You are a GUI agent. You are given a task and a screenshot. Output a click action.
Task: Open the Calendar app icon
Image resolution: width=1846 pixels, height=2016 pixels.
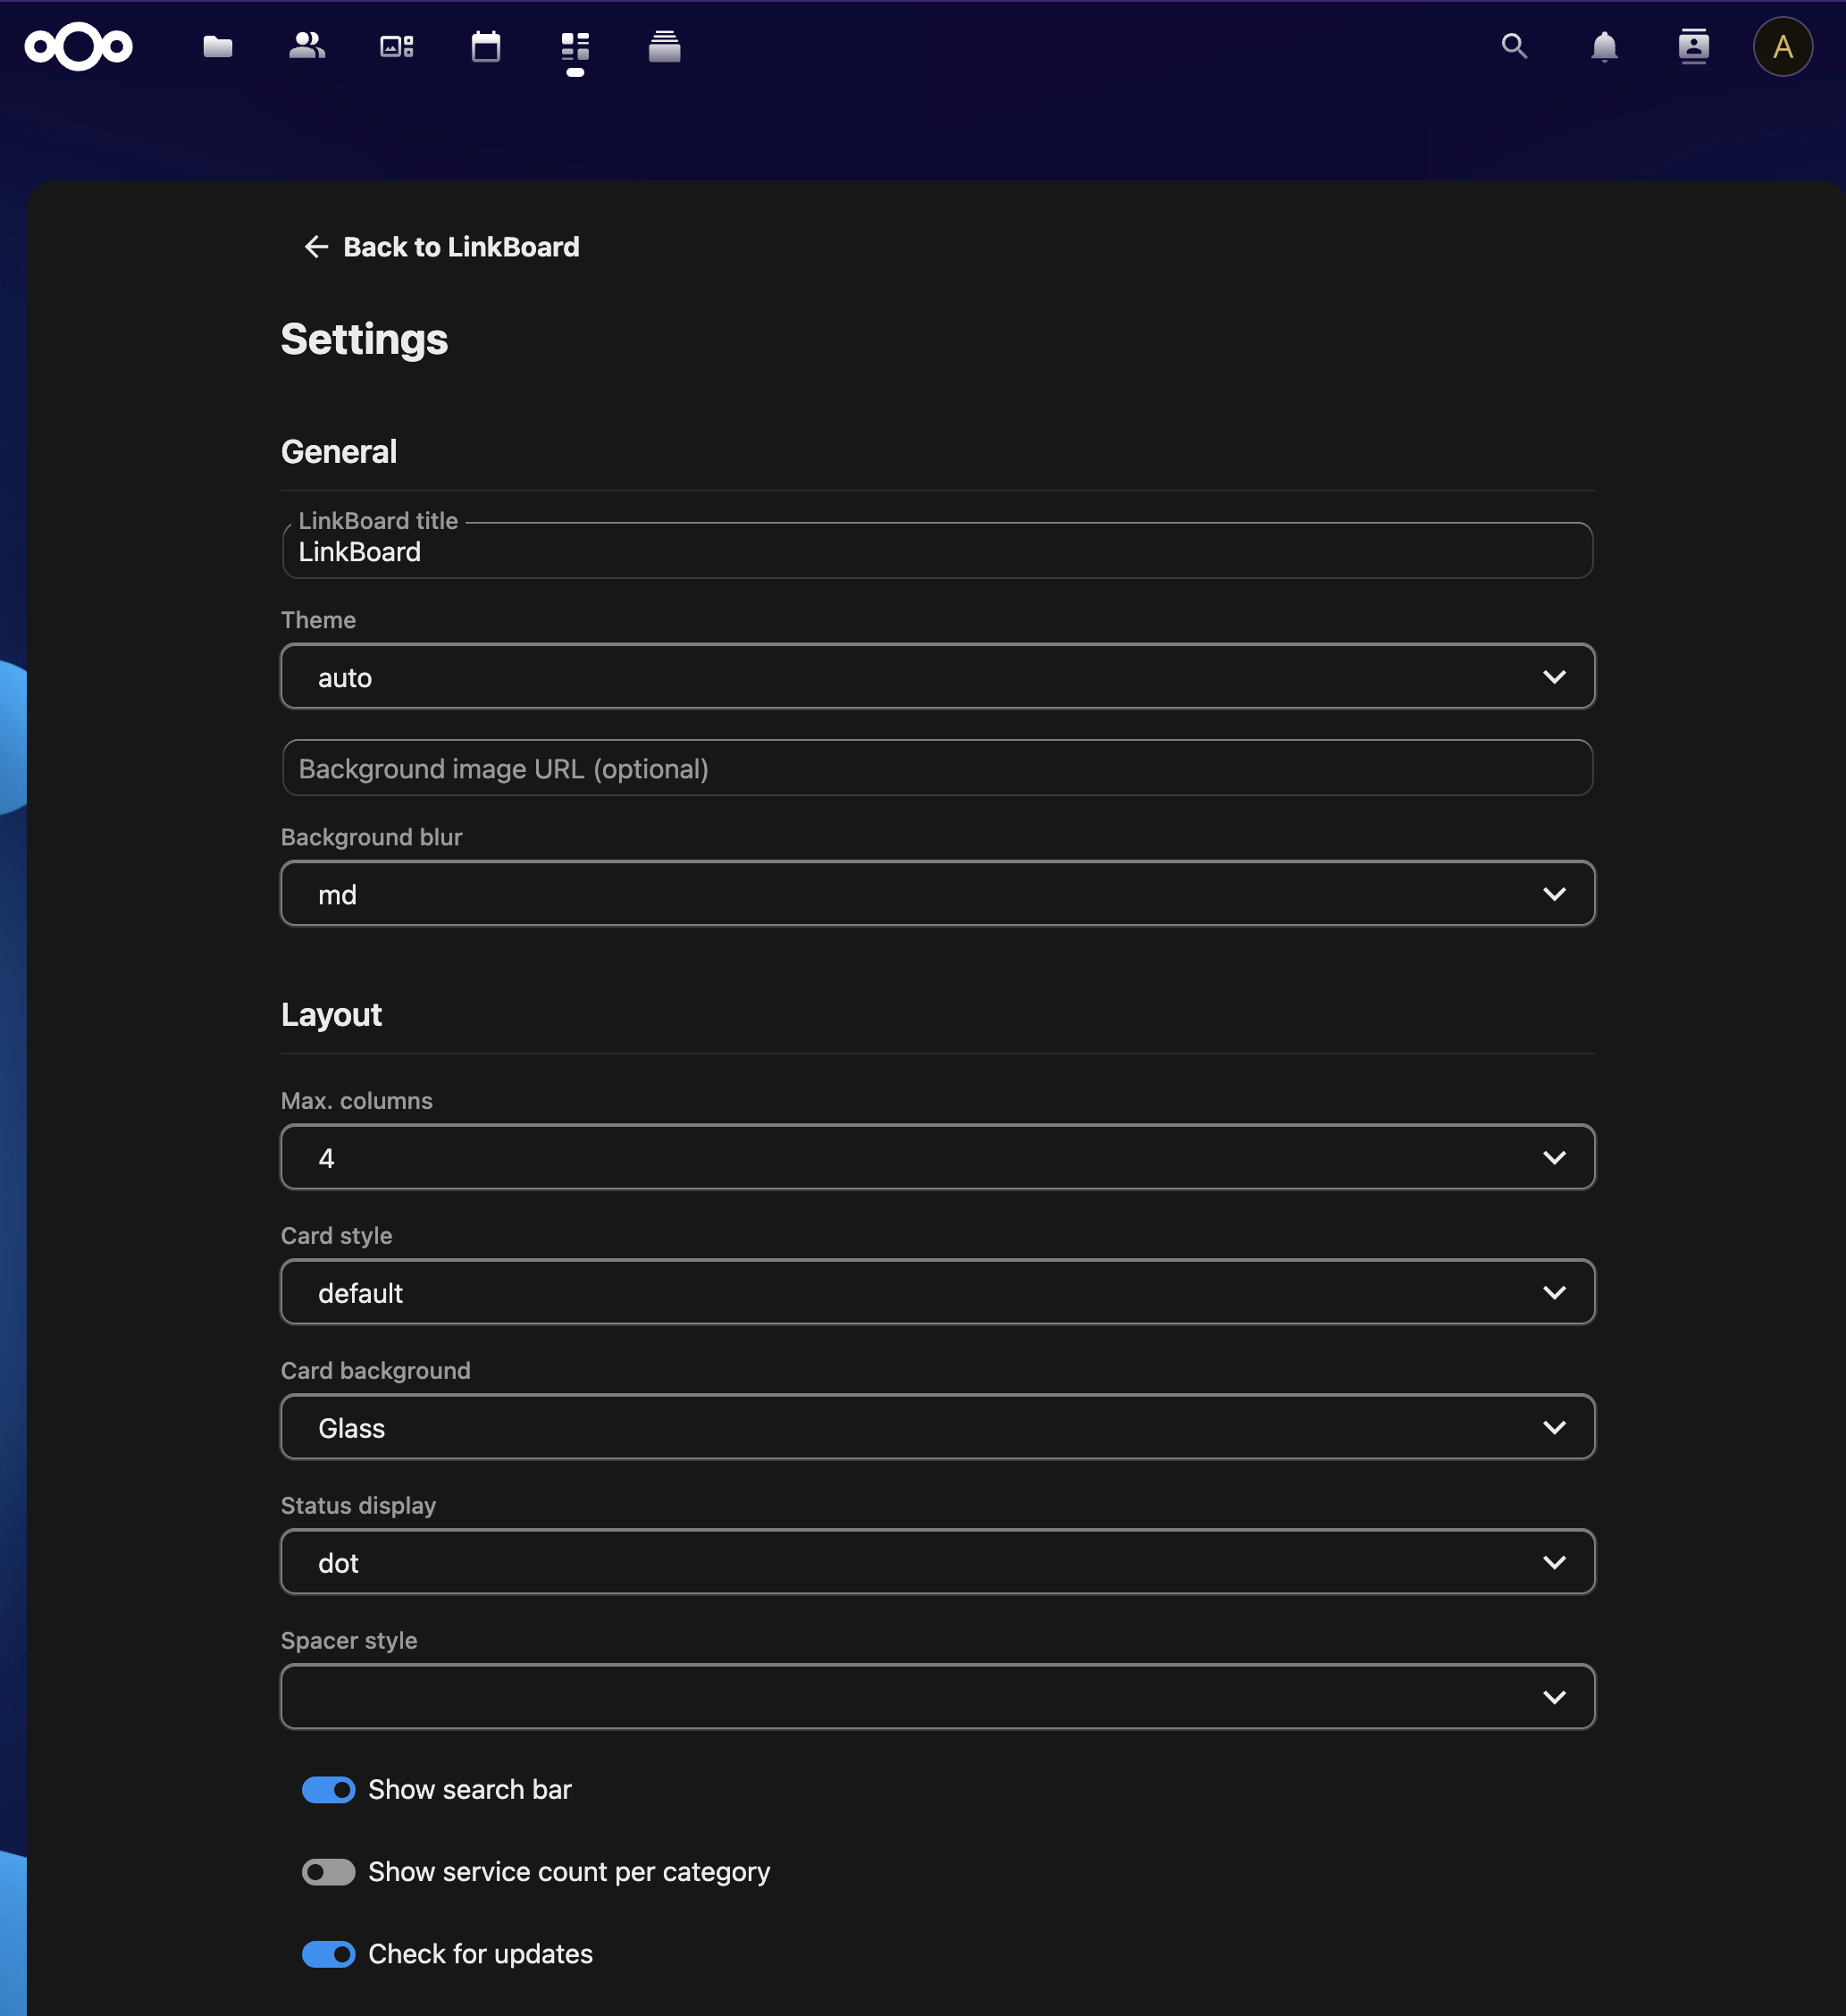click(486, 46)
